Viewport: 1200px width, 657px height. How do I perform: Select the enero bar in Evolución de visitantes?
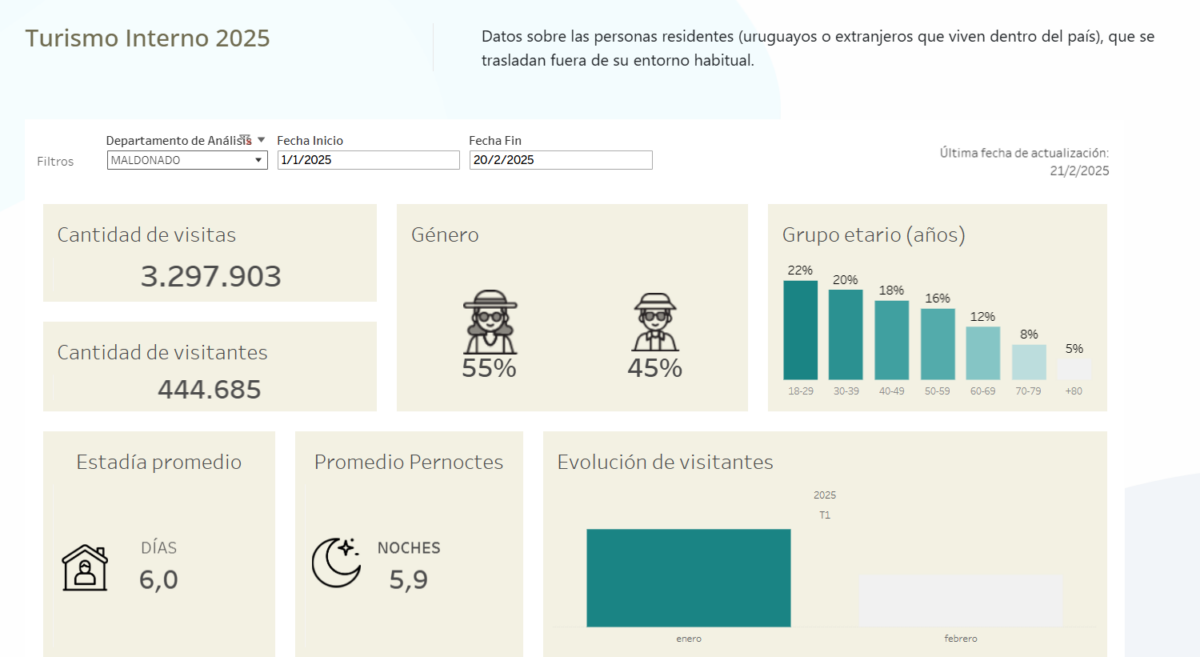[689, 577]
